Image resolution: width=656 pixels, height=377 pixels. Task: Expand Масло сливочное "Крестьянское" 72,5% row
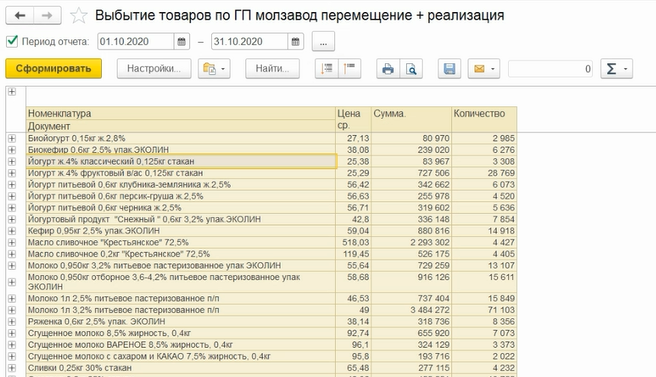click(12, 242)
